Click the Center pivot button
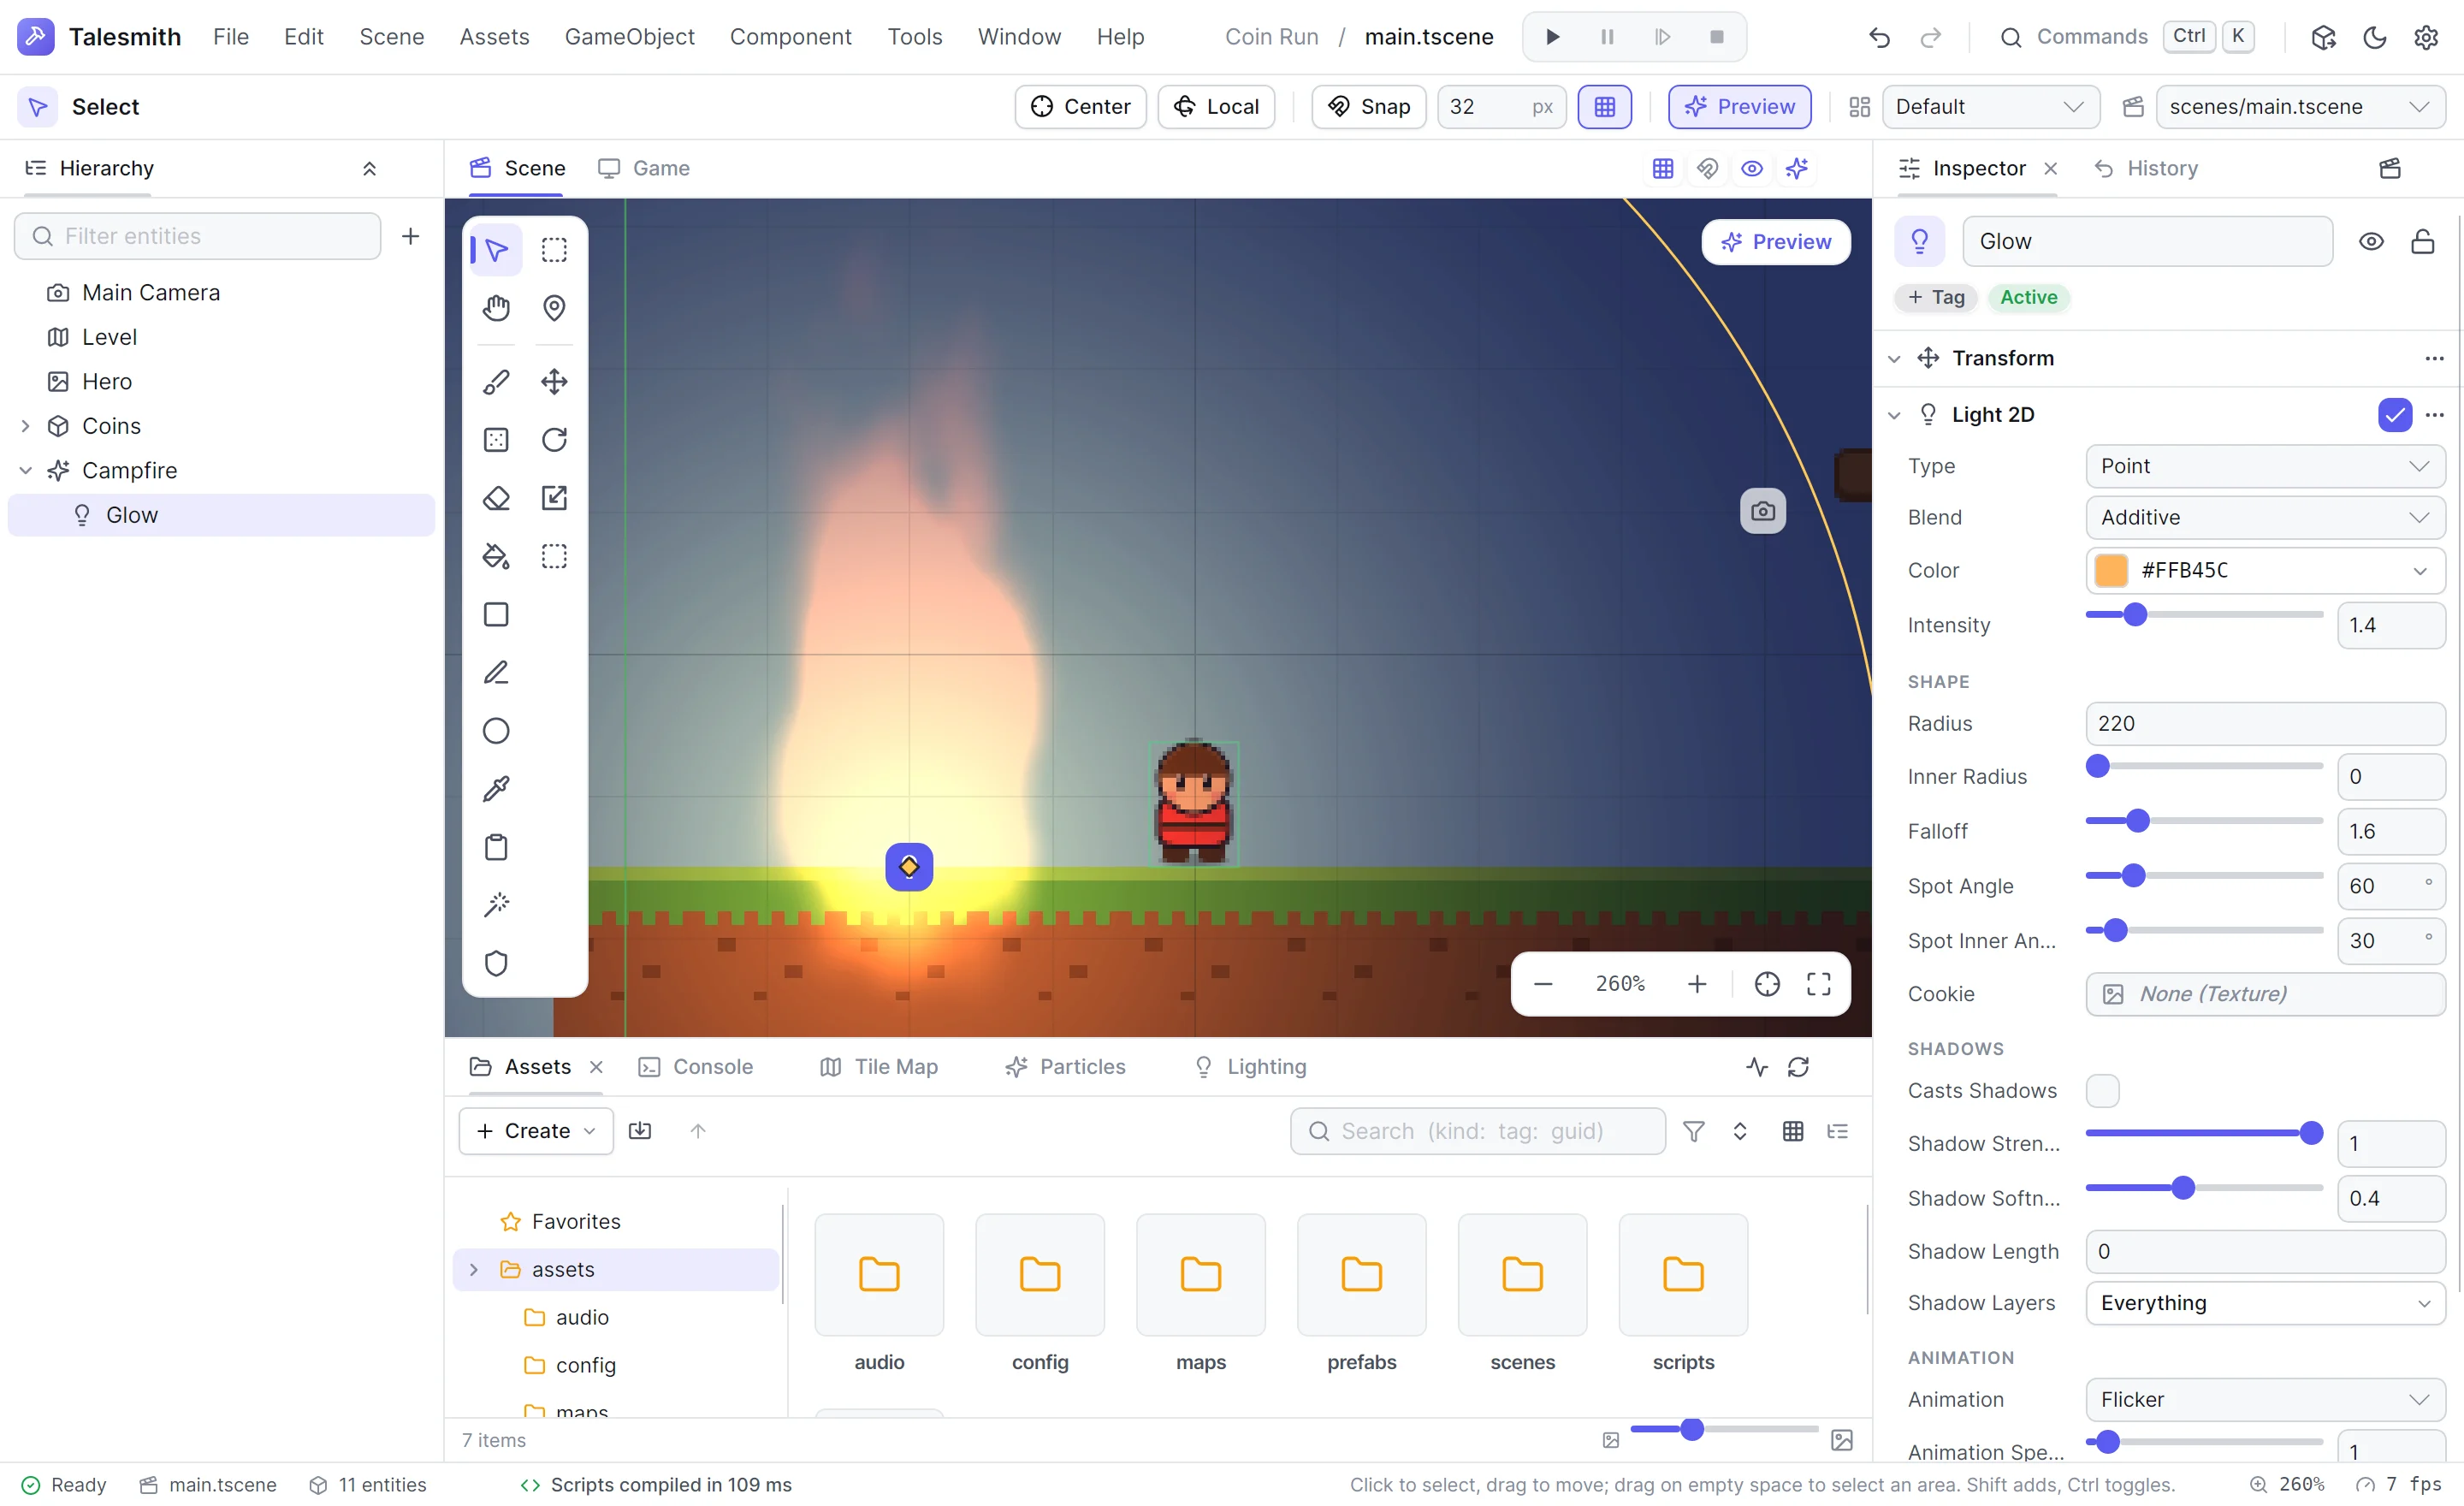 tap(1080, 107)
